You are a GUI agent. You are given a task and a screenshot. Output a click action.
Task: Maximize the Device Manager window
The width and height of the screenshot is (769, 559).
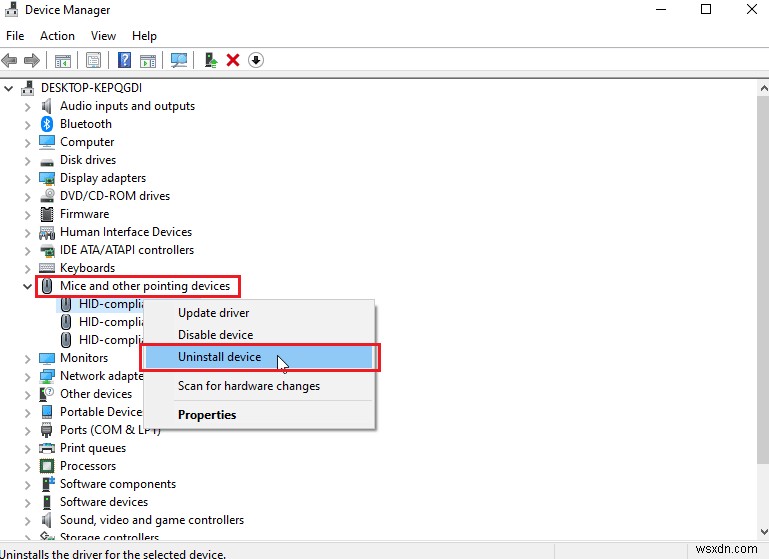[x=706, y=9]
